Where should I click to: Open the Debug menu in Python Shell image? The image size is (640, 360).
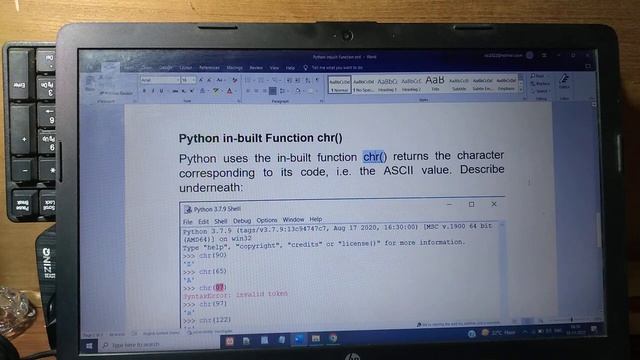[242, 220]
